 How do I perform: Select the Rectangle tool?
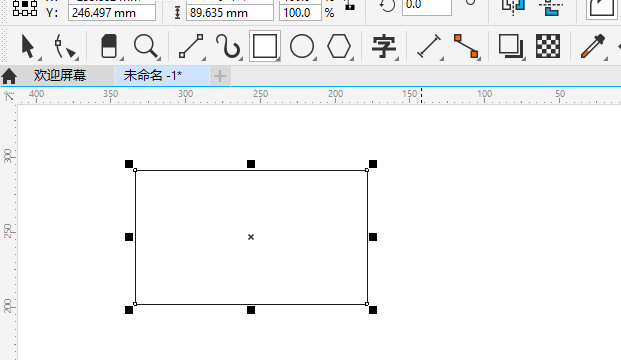tap(265, 46)
